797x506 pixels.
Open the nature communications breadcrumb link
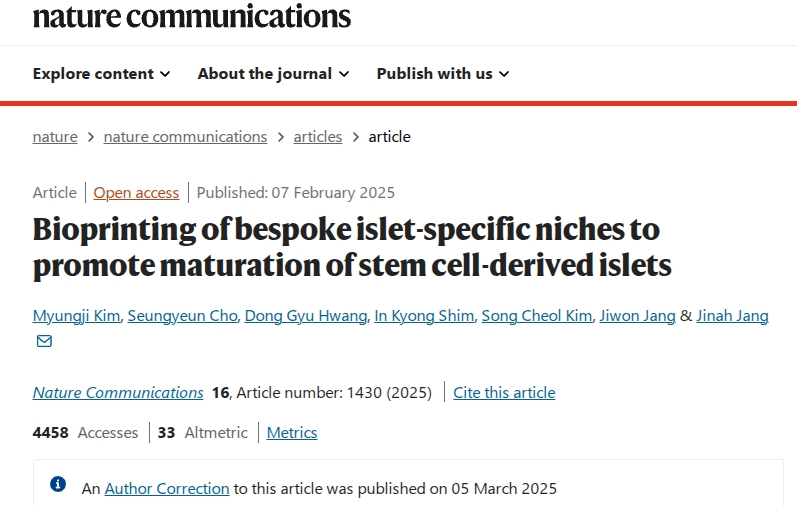pos(185,137)
